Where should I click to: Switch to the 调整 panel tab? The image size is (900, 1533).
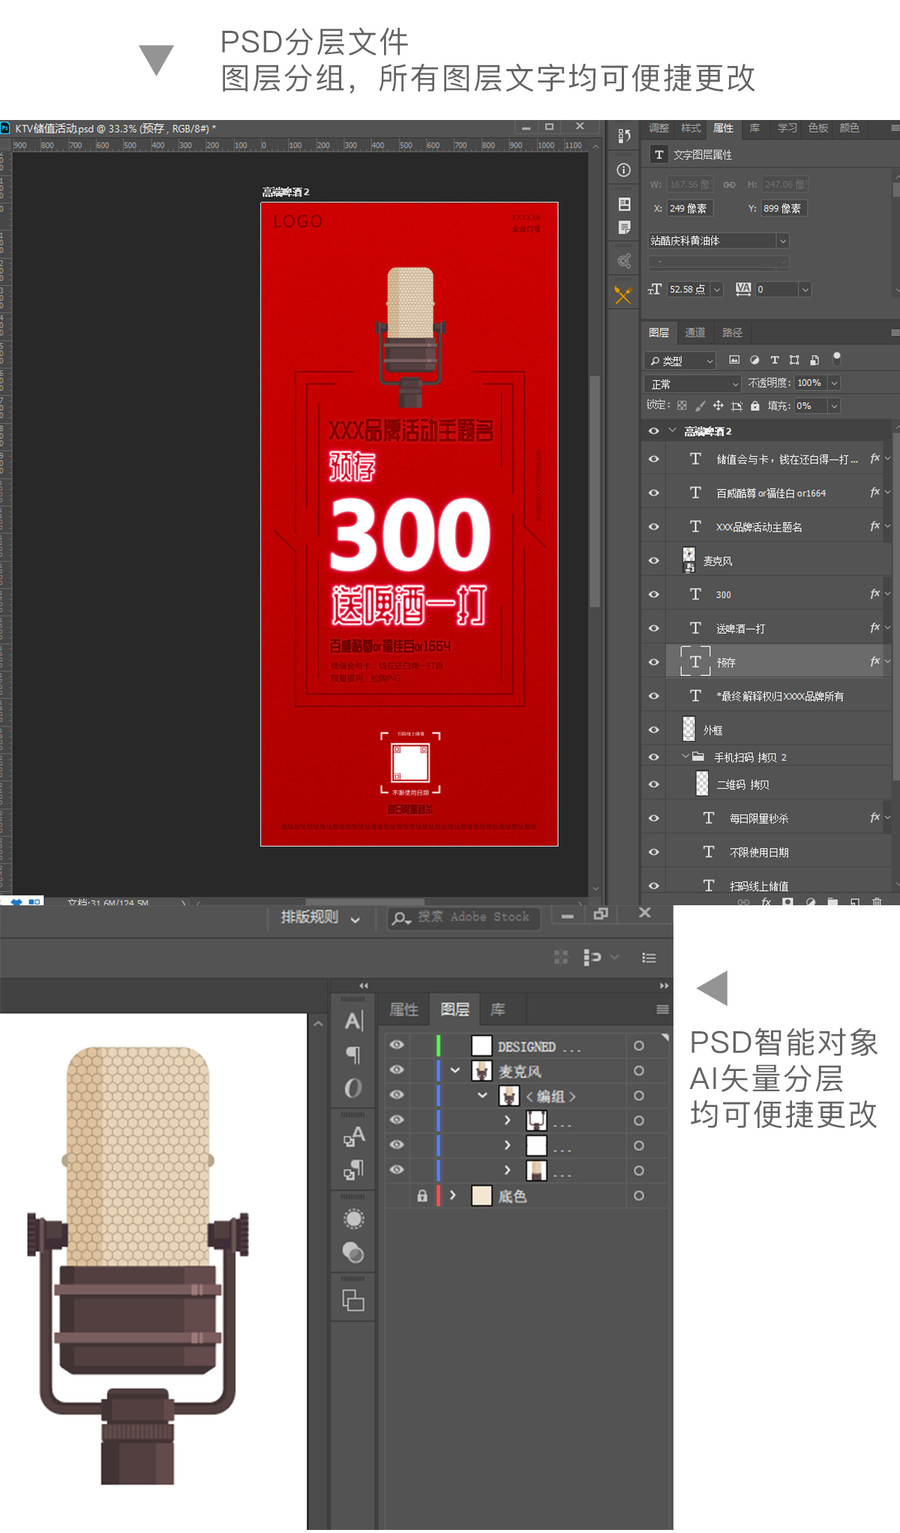(659, 128)
